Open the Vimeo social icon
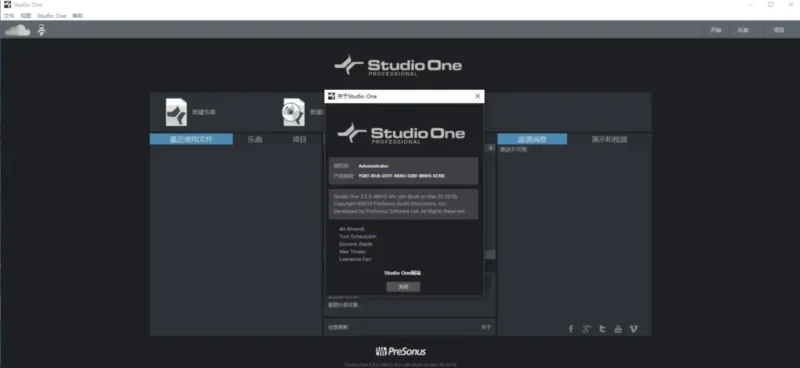Screen dimensions: 800x368 click(x=634, y=329)
